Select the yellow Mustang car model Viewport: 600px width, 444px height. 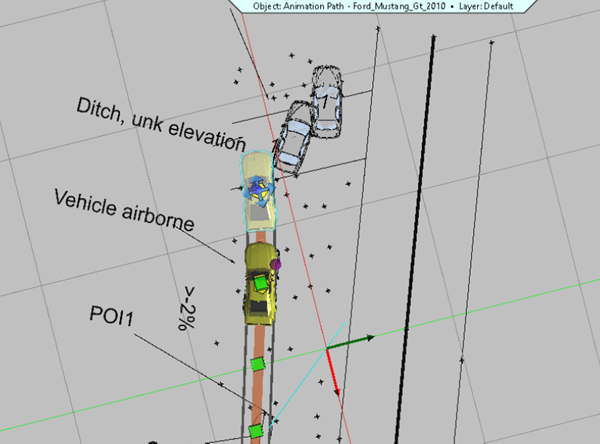(x=261, y=284)
